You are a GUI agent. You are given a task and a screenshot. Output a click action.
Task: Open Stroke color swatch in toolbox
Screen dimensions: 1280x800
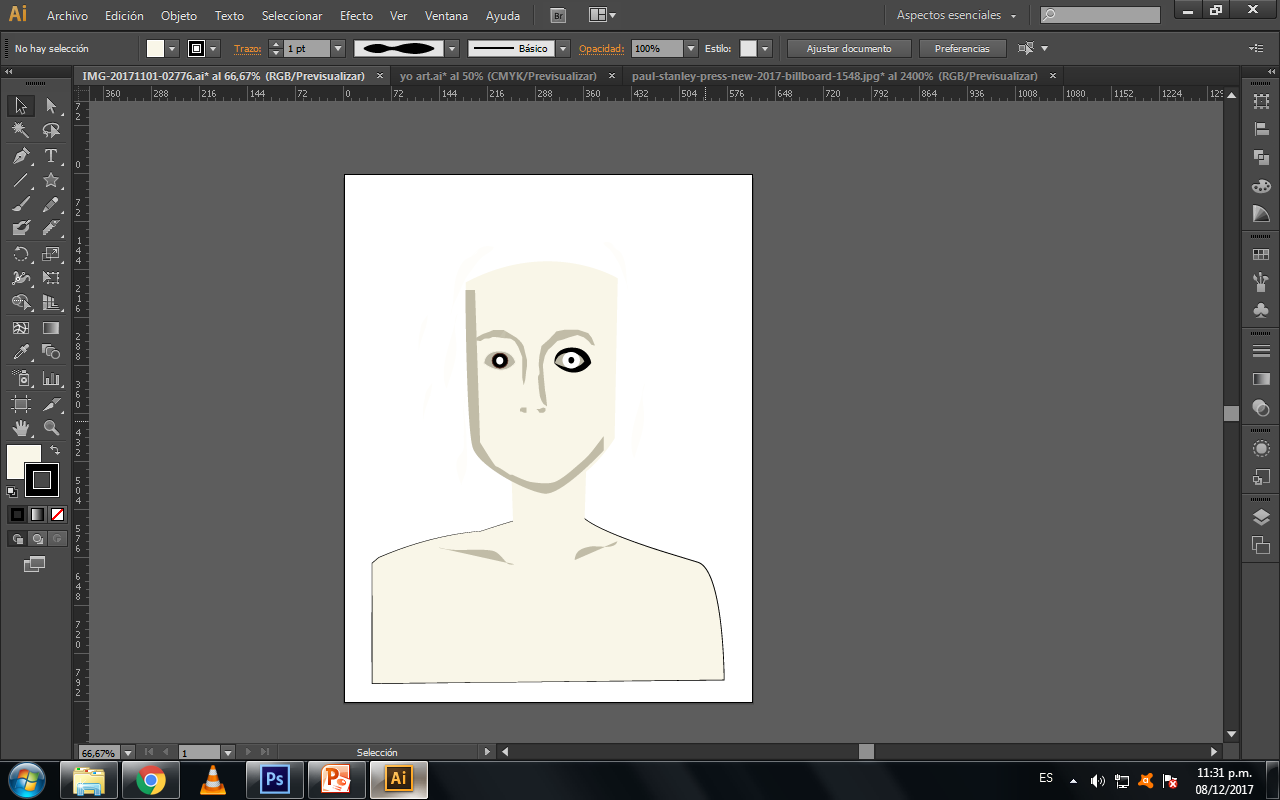(42, 480)
